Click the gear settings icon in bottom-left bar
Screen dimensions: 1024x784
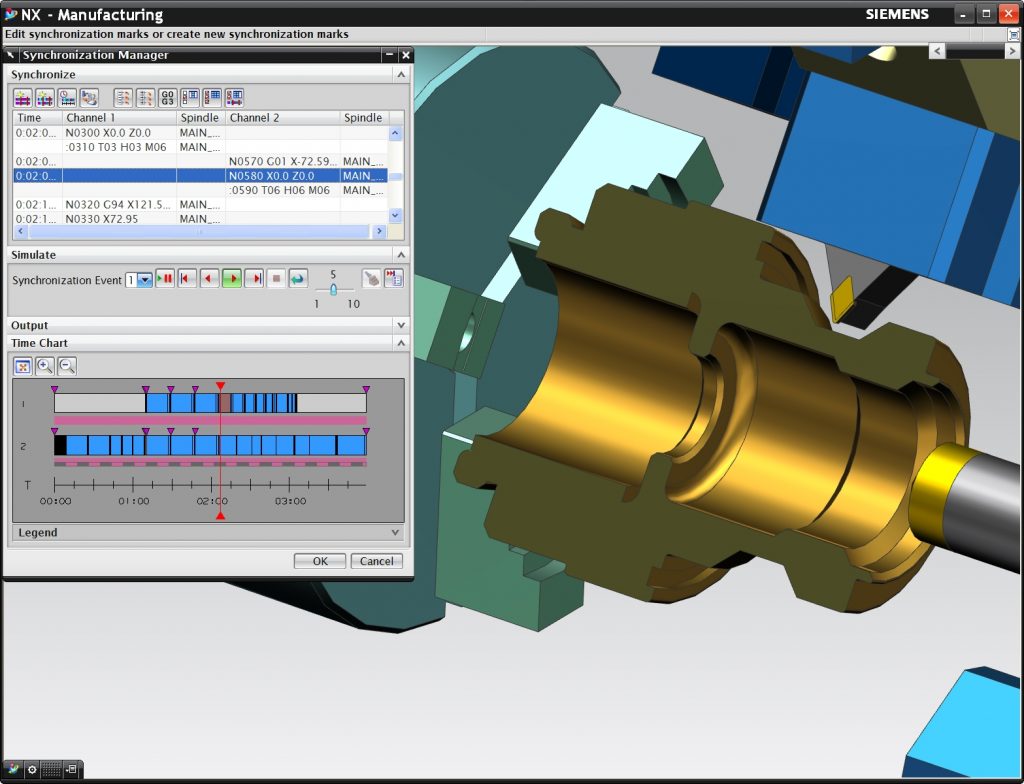(x=32, y=770)
